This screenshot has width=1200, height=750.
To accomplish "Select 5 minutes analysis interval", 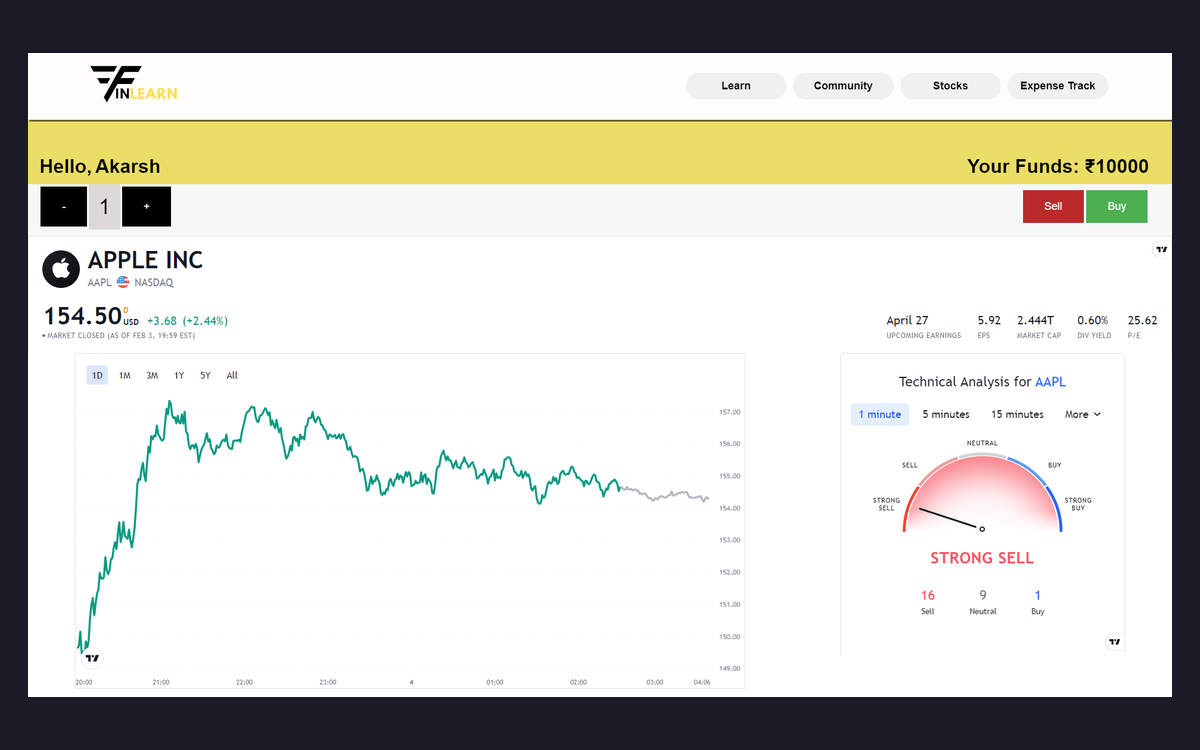I will pyautogui.click(x=946, y=414).
